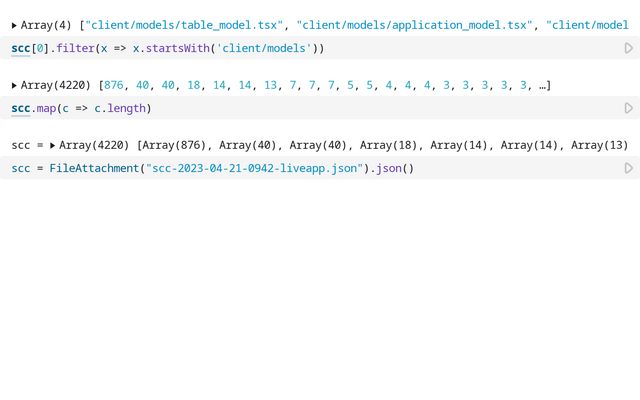
Task: Click Array(18) in the scc output
Action: (391, 145)
